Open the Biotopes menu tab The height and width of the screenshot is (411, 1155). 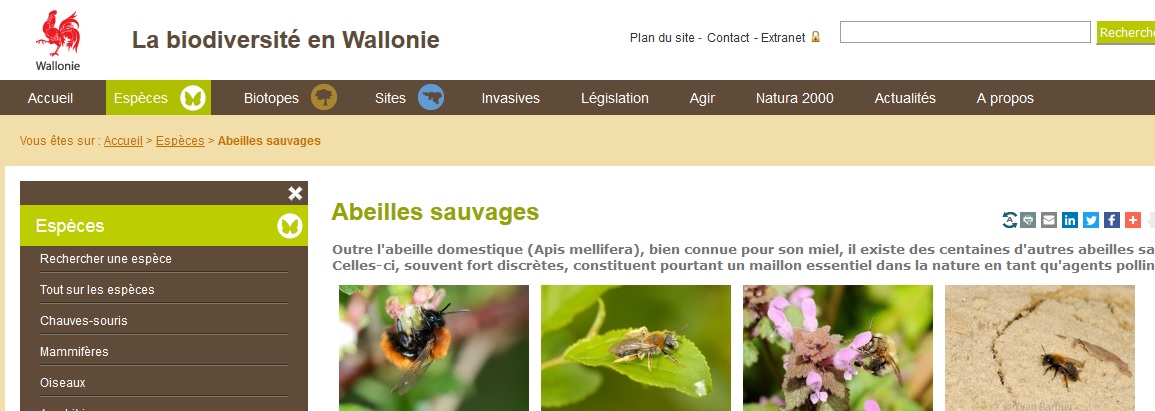point(290,98)
